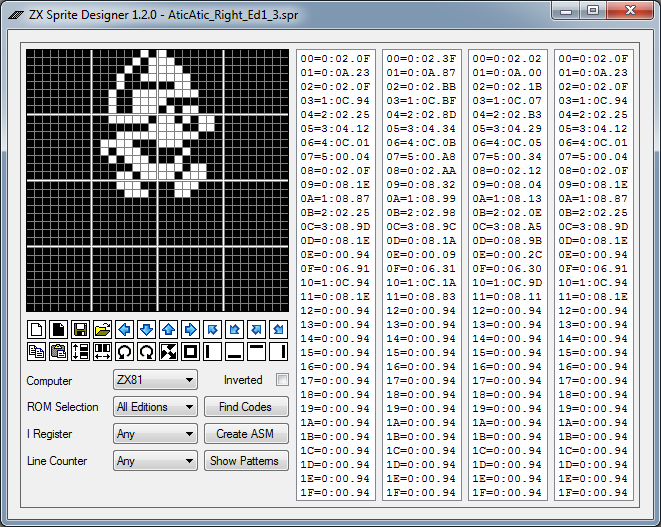Click the Computer label
The width and height of the screenshot is (661, 527).
tap(49, 381)
